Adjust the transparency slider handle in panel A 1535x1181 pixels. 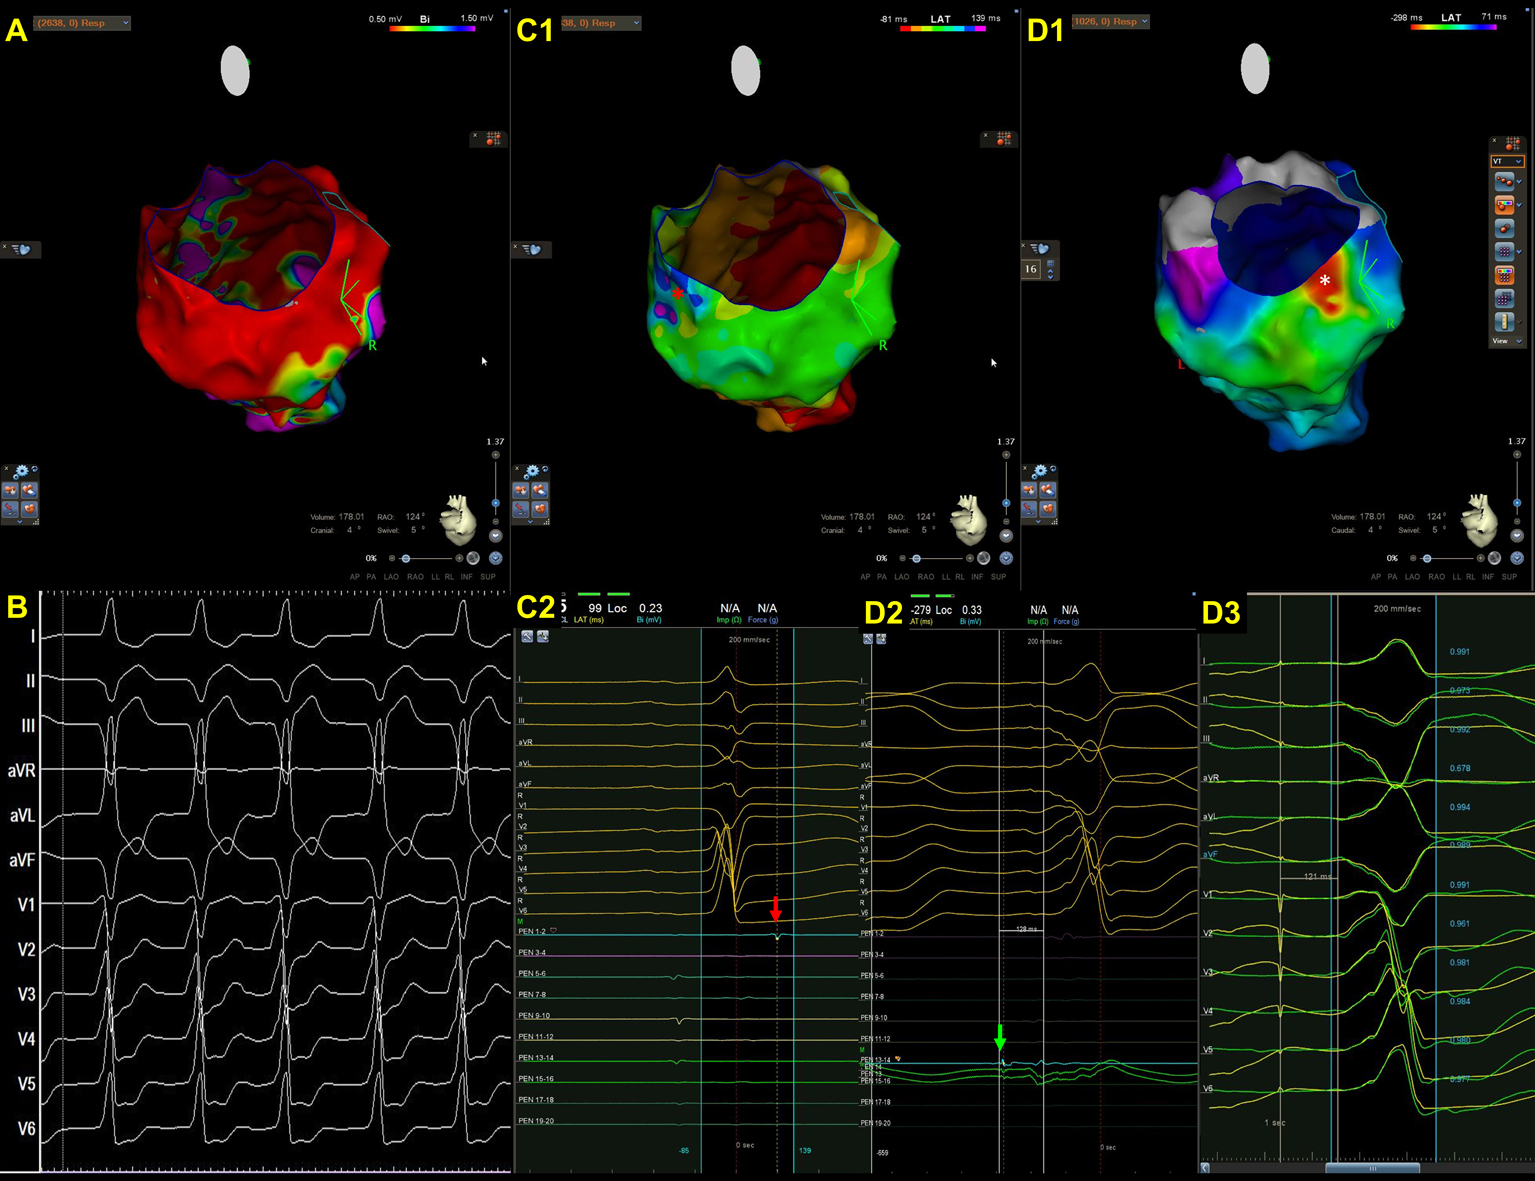(405, 558)
